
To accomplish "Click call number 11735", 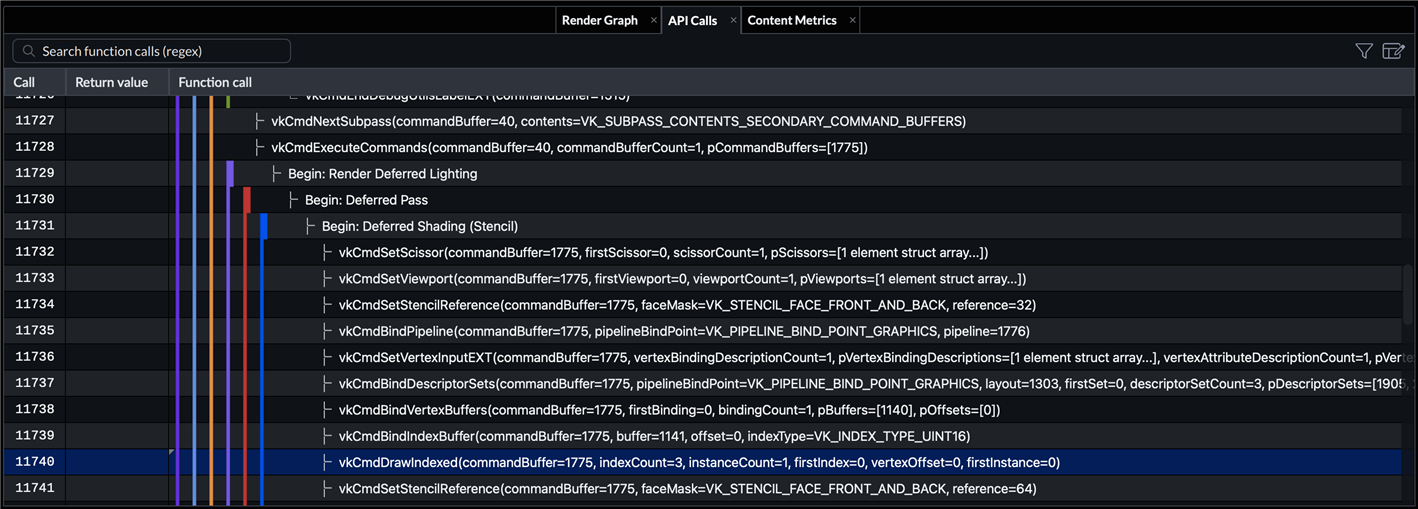I will click(x=34, y=331).
